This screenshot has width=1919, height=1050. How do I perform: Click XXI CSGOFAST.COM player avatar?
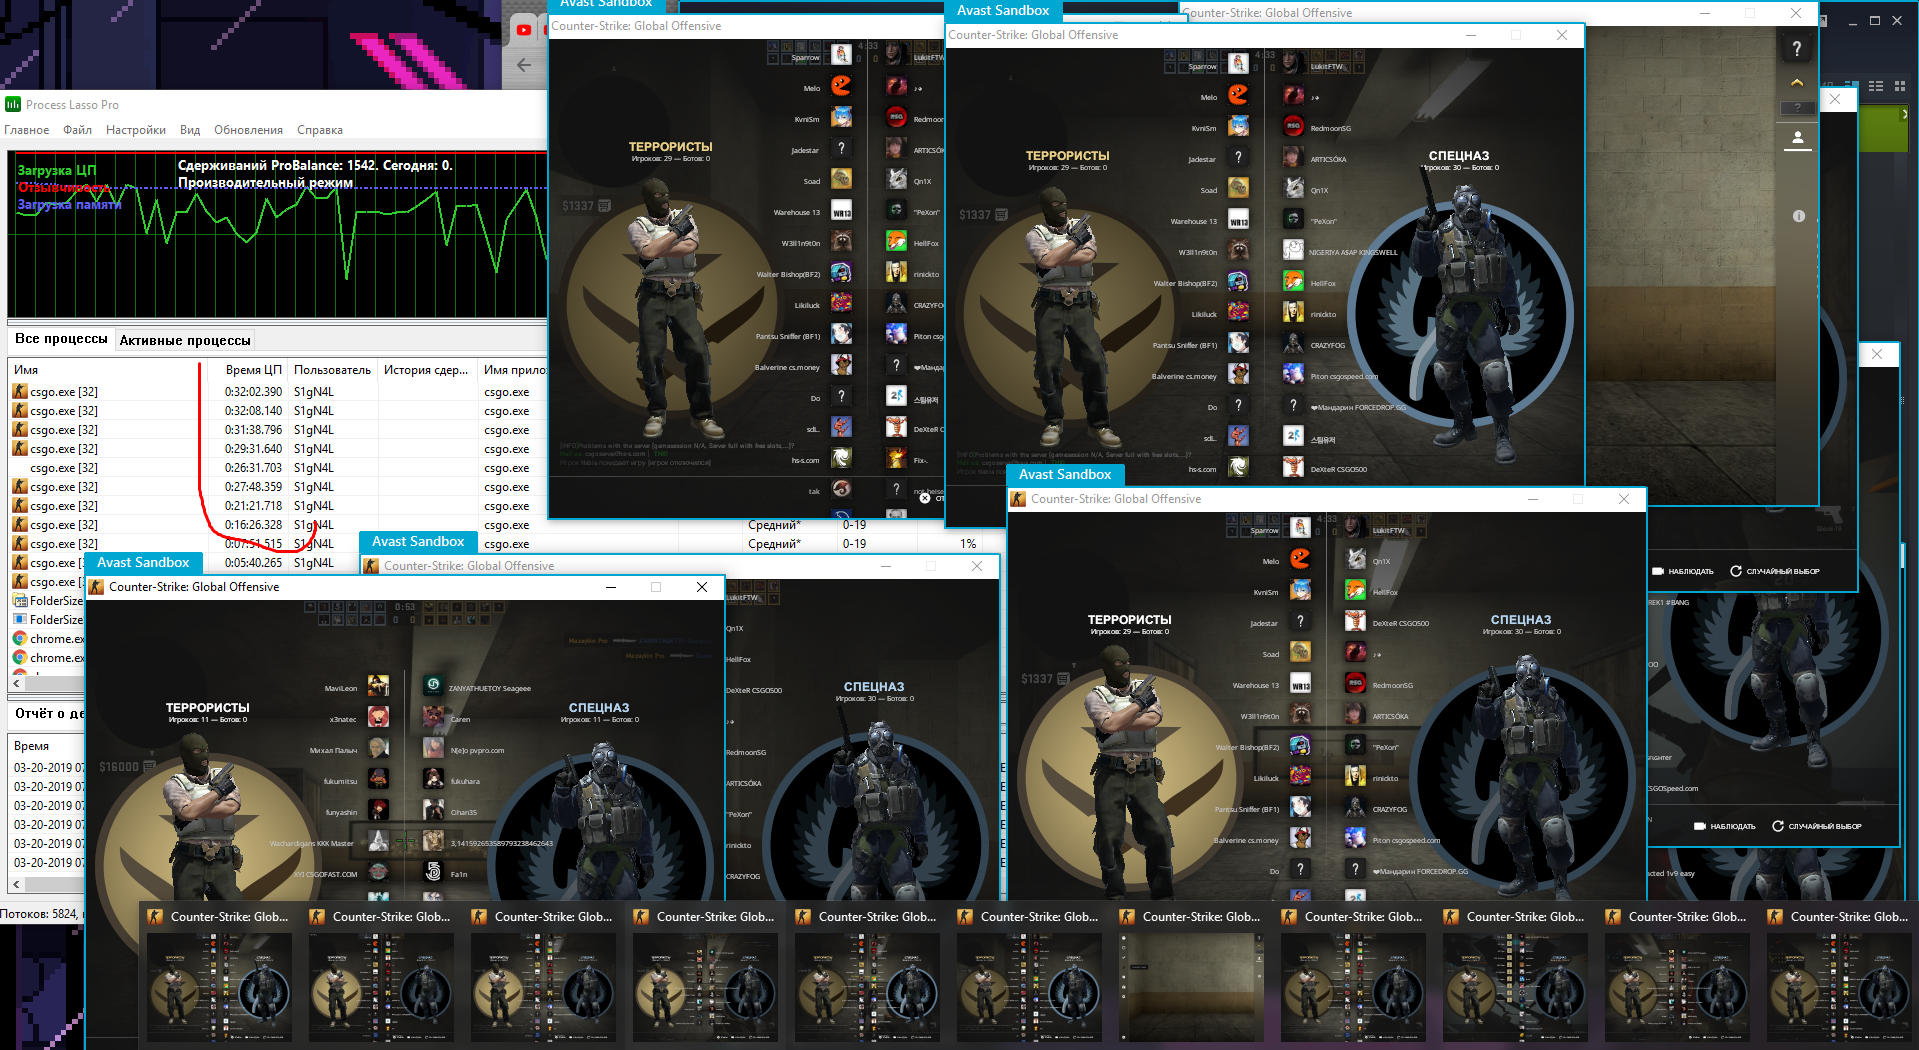point(378,872)
